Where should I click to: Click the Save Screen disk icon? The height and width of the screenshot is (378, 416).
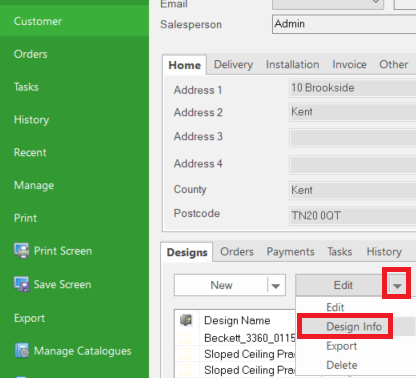coord(22,284)
